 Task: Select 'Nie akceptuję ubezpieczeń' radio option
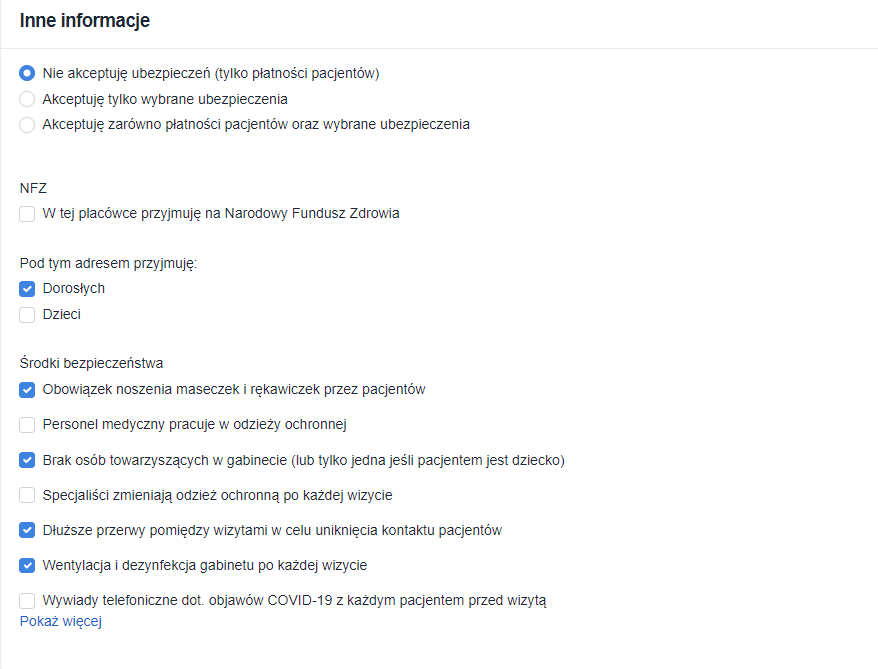pos(27,73)
